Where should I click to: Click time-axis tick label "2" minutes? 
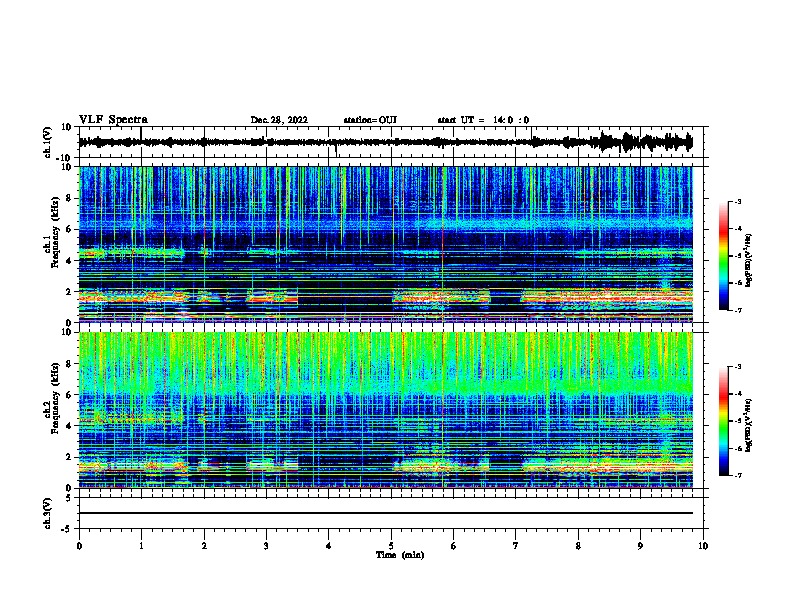click(x=204, y=546)
